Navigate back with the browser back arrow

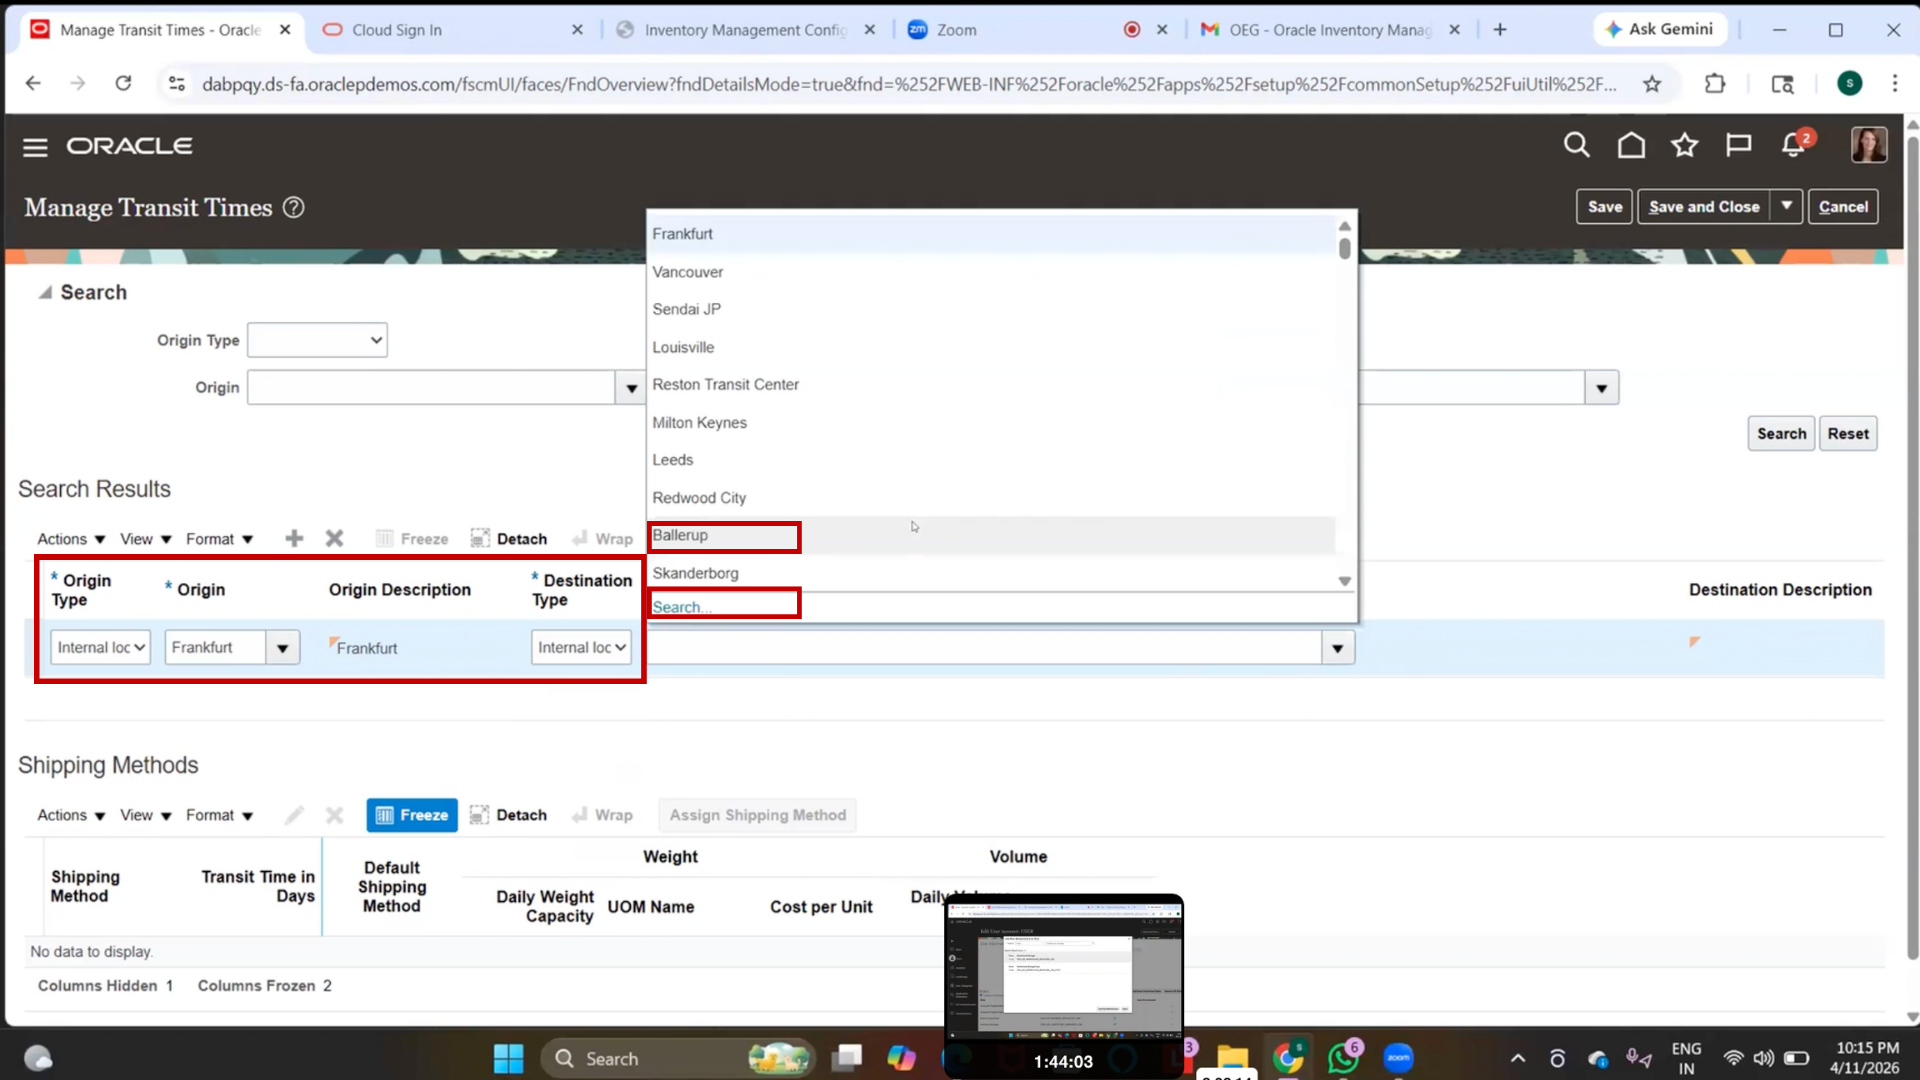coord(33,84)
